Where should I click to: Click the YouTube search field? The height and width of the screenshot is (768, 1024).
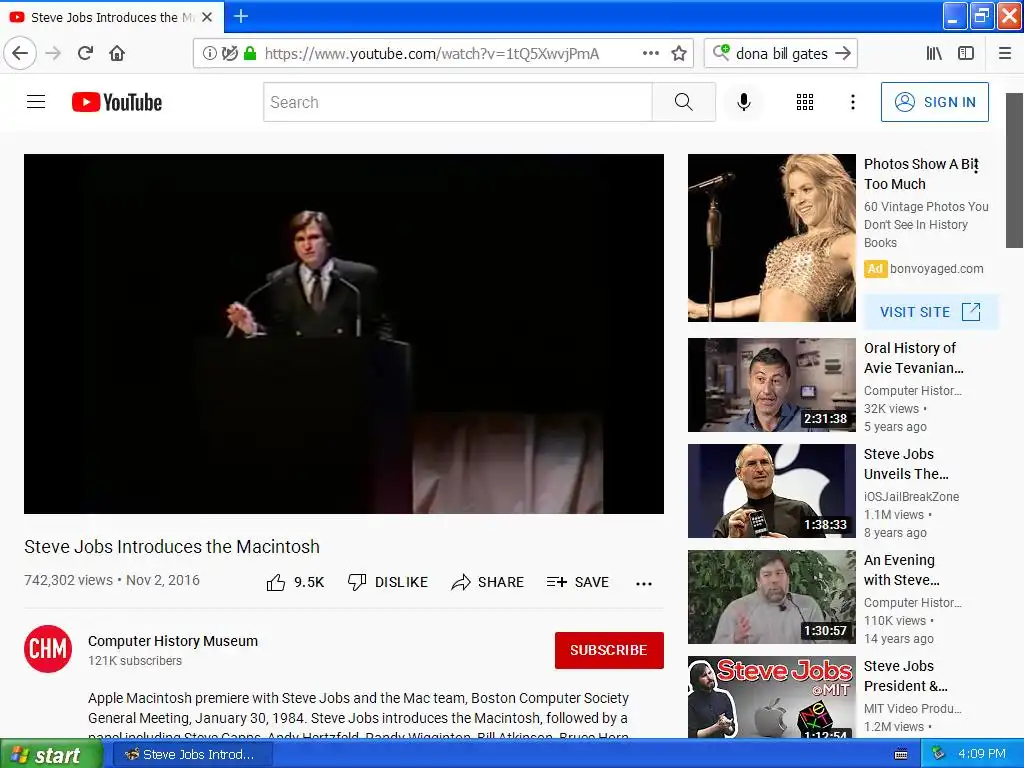(458, 102)
